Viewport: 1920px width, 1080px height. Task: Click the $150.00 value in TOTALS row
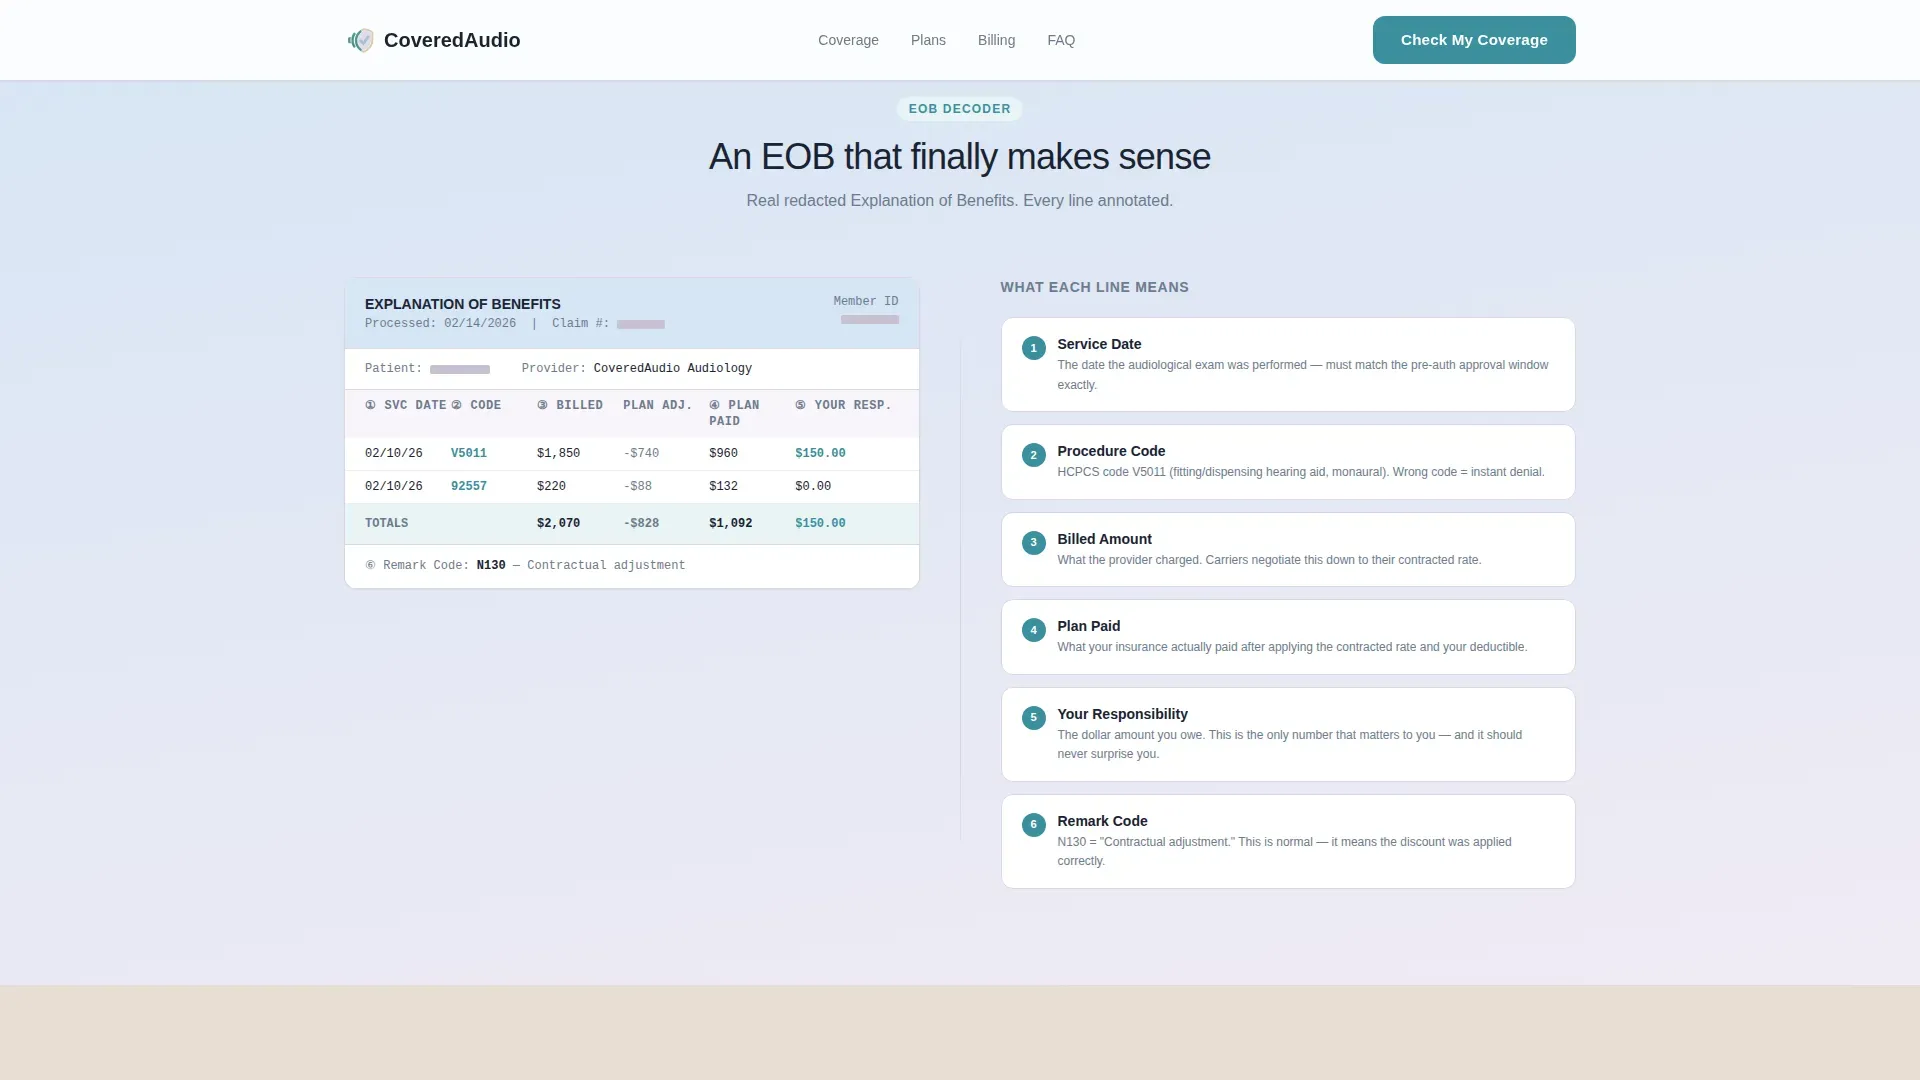click(x=820, y=523)
